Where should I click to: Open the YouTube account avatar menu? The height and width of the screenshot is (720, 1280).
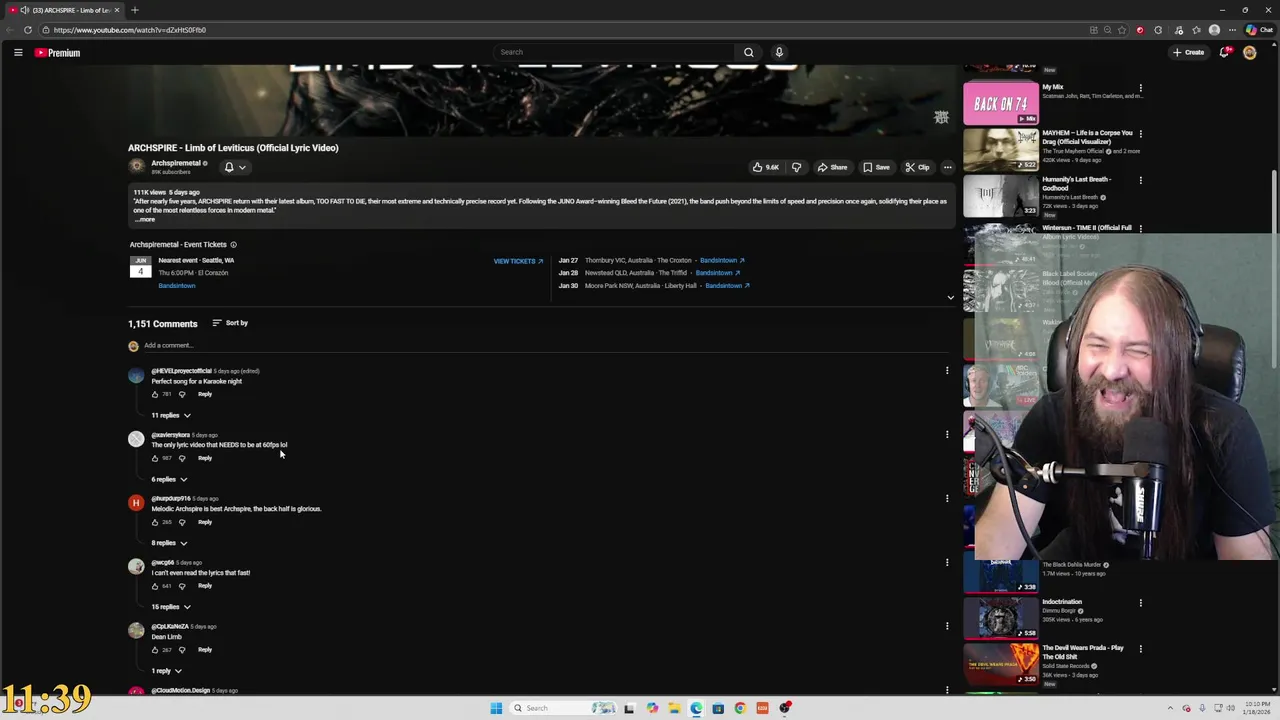[1250, 52]
